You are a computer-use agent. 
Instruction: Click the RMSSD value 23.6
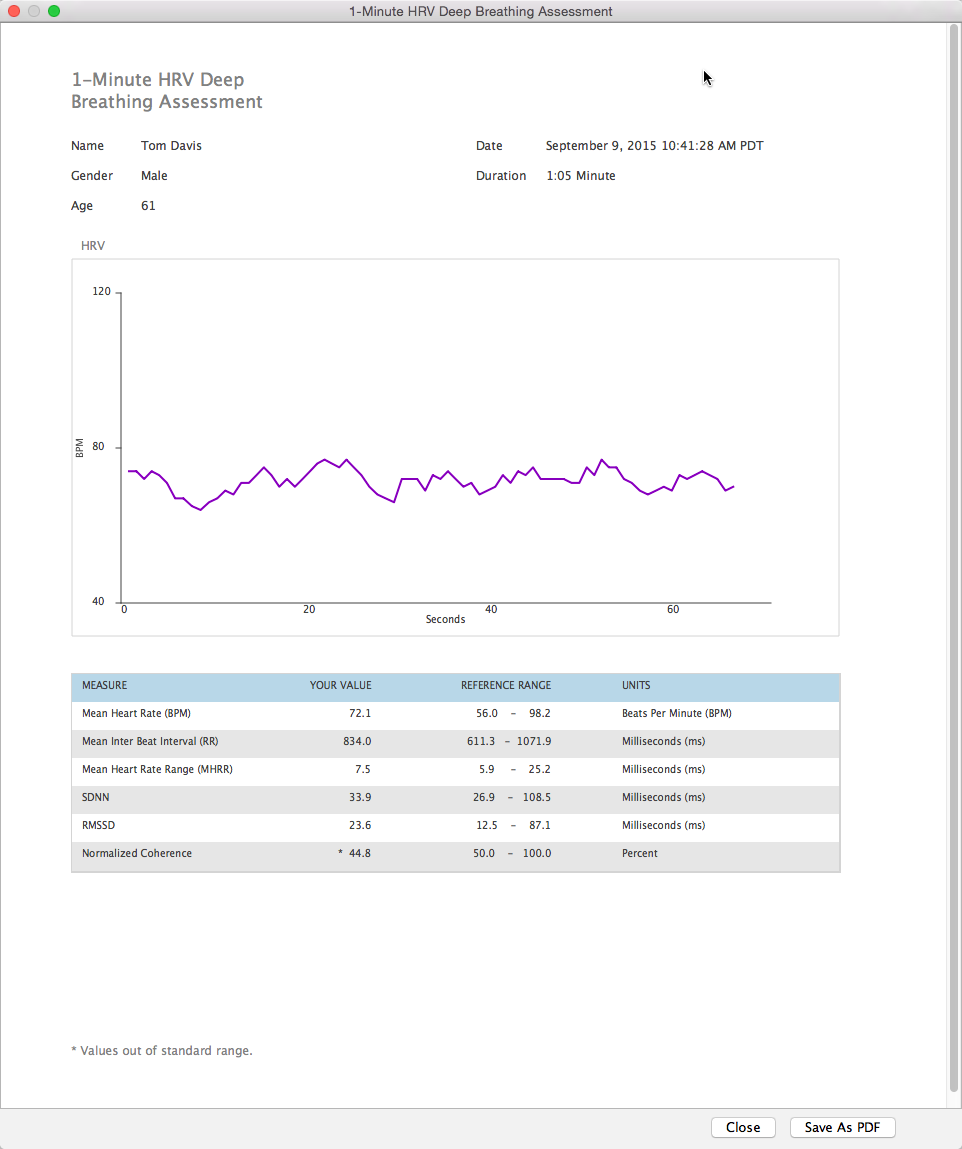[x=360, y=825]
